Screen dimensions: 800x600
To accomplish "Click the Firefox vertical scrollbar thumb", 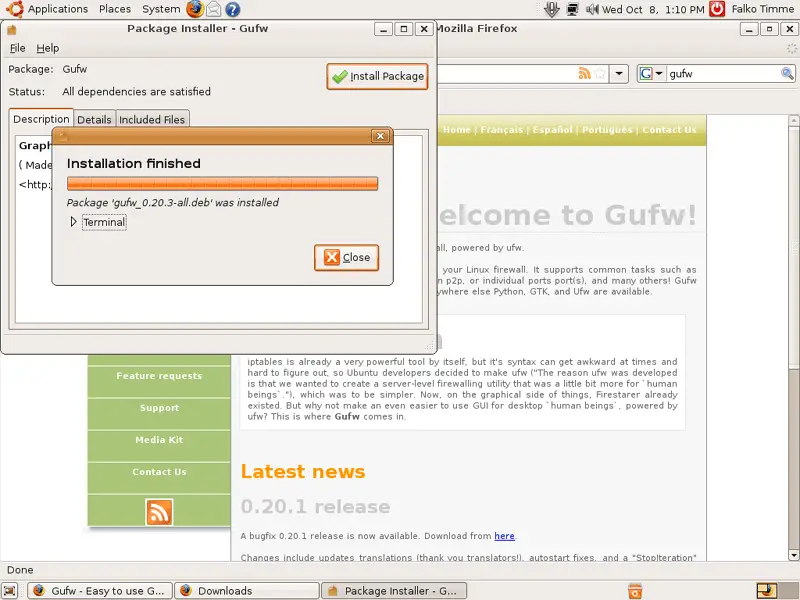I will (x=793, y=245).
